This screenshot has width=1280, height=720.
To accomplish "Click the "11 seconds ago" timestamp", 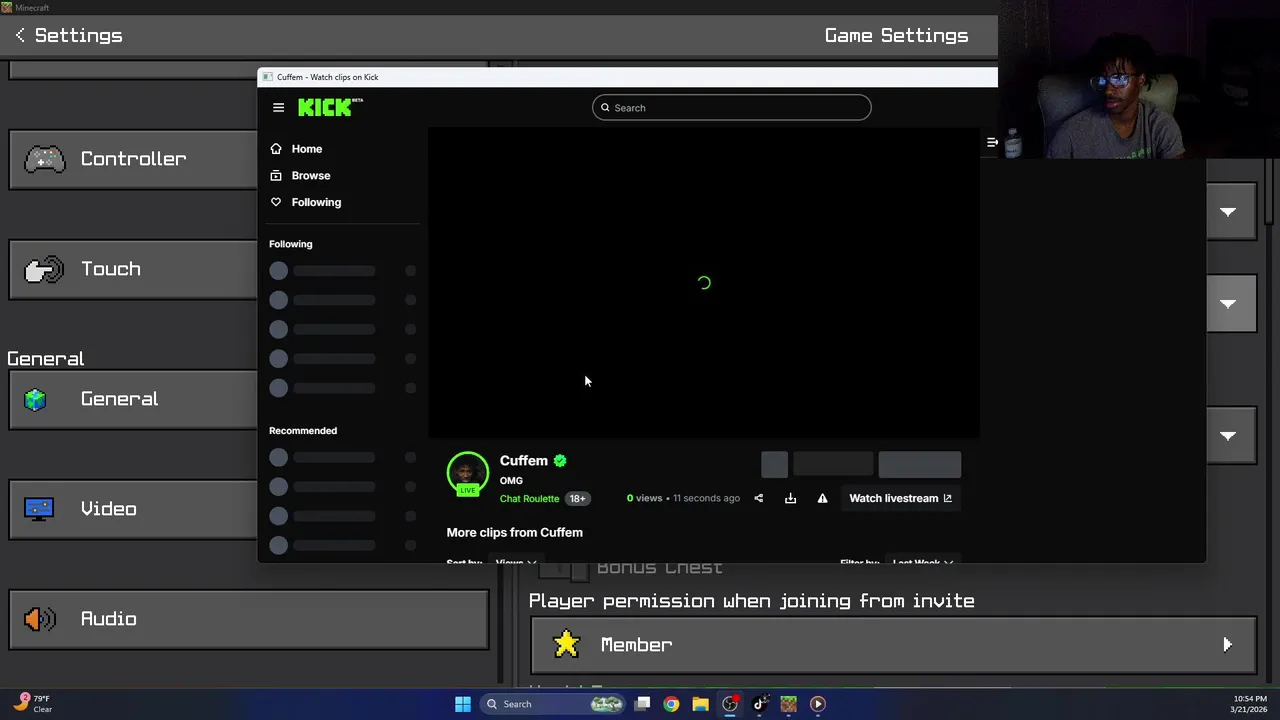I will (x=706, y=498).
